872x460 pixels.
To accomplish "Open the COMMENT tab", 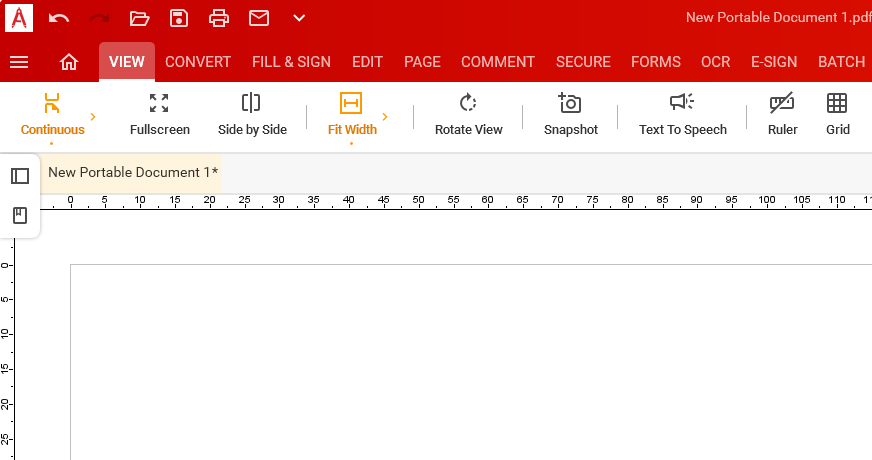I will (498, 62).
